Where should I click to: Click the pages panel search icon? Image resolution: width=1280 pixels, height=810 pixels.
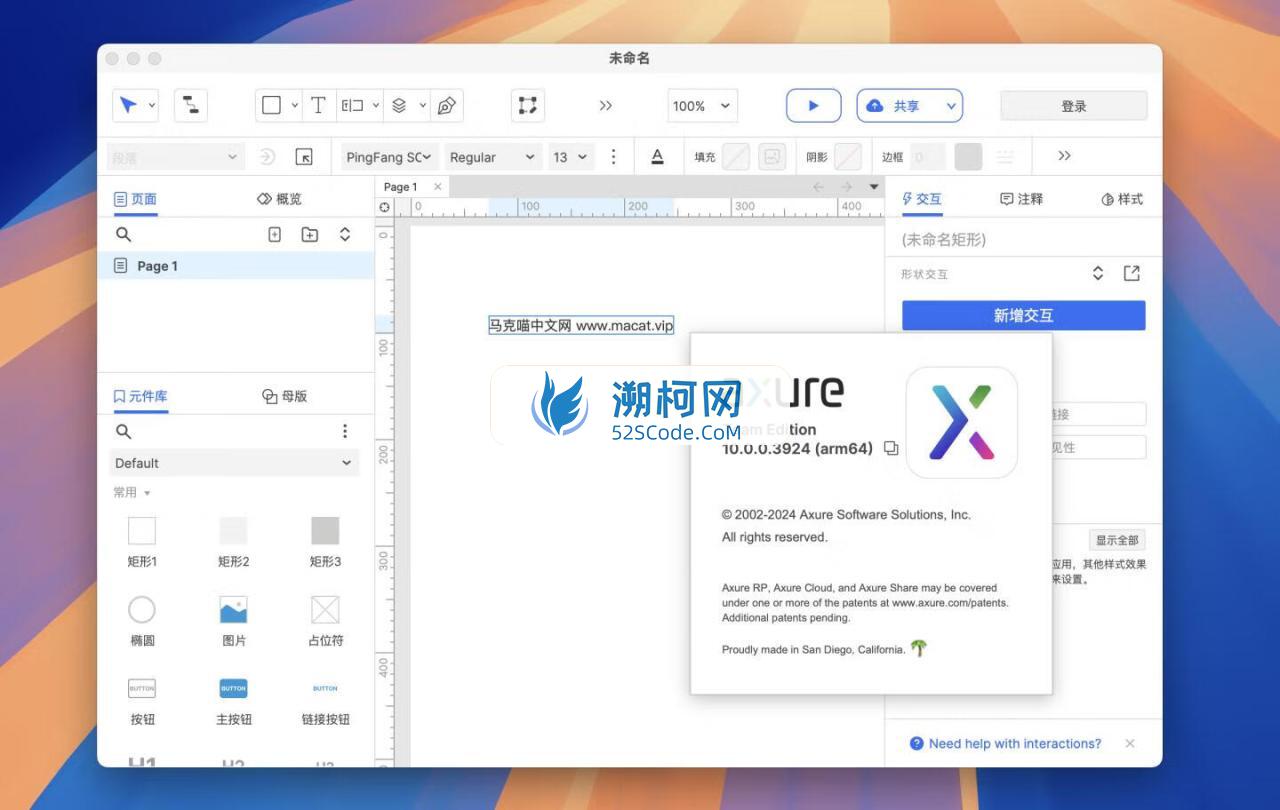pos(123,234)
